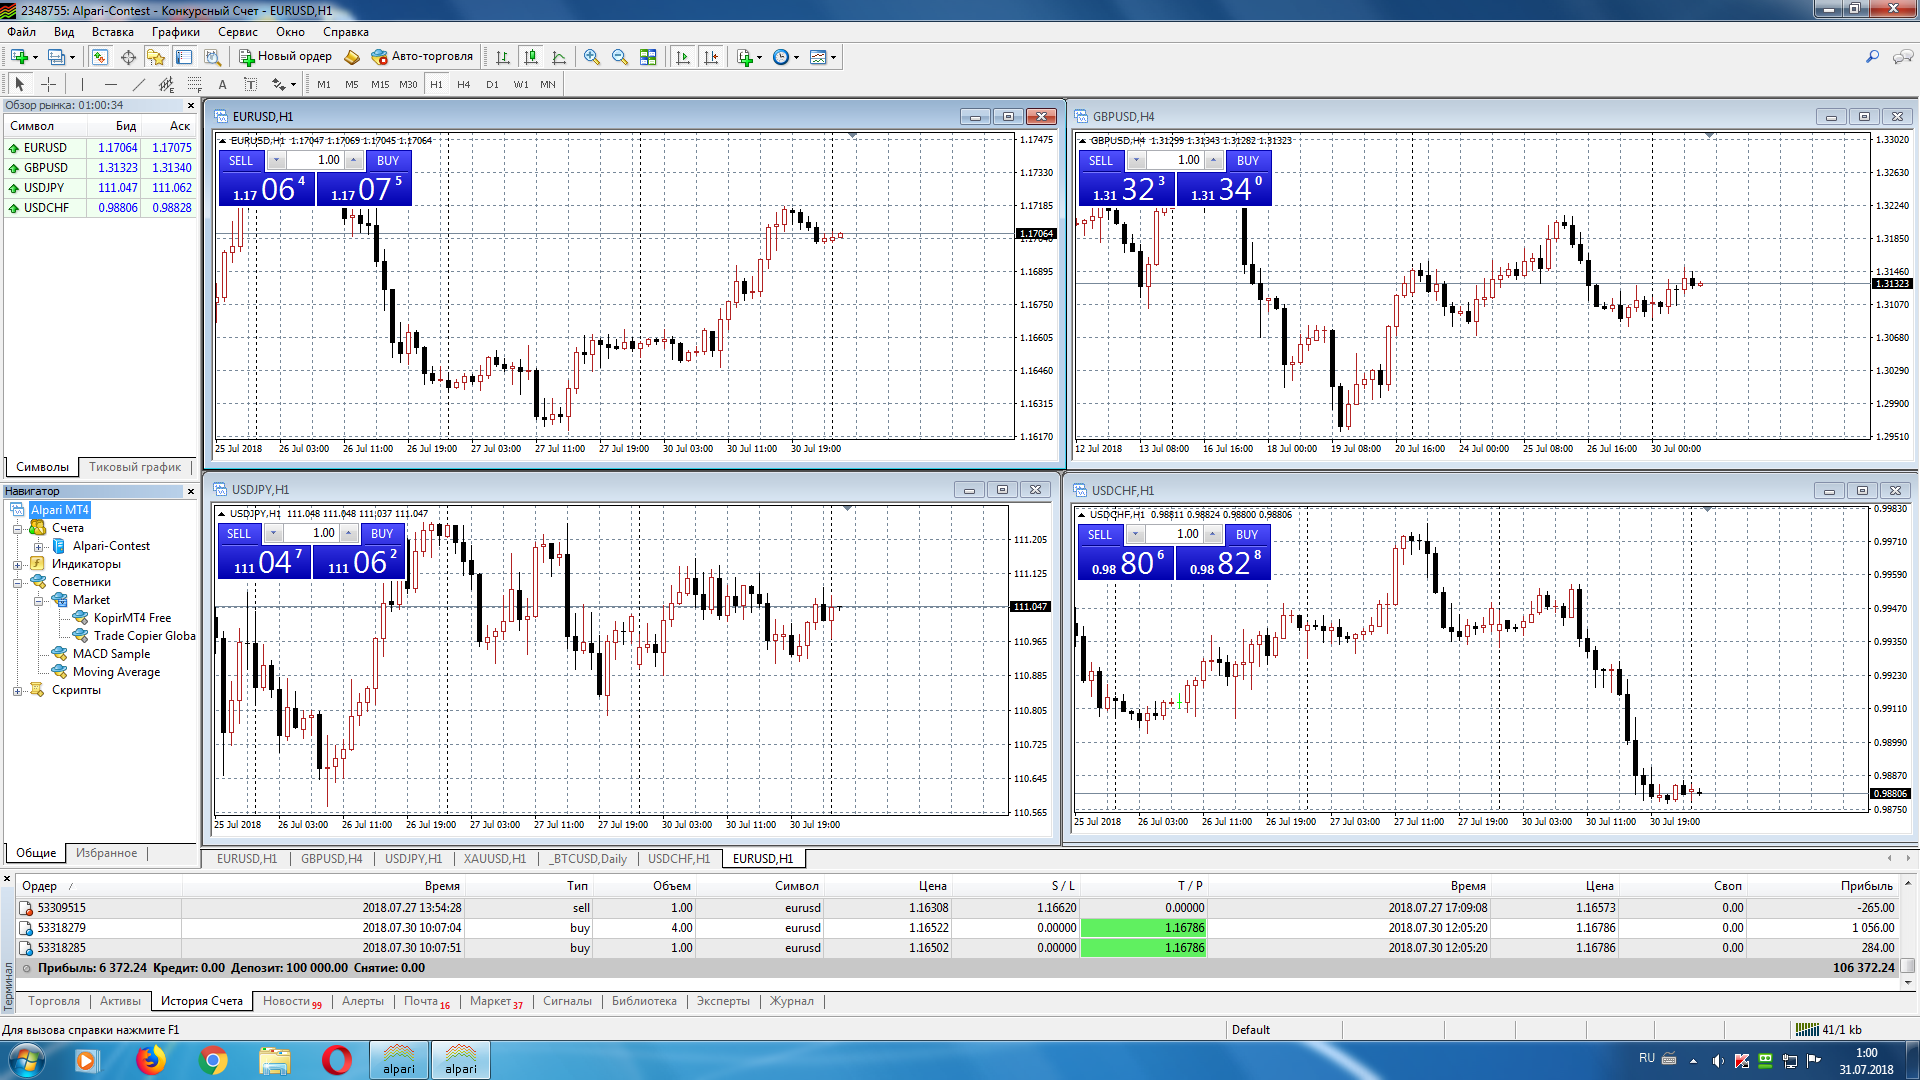This screenshot has height=1080, width=1920.
Task: Expand the Индикаторы tree node
Action: point(17,565)
